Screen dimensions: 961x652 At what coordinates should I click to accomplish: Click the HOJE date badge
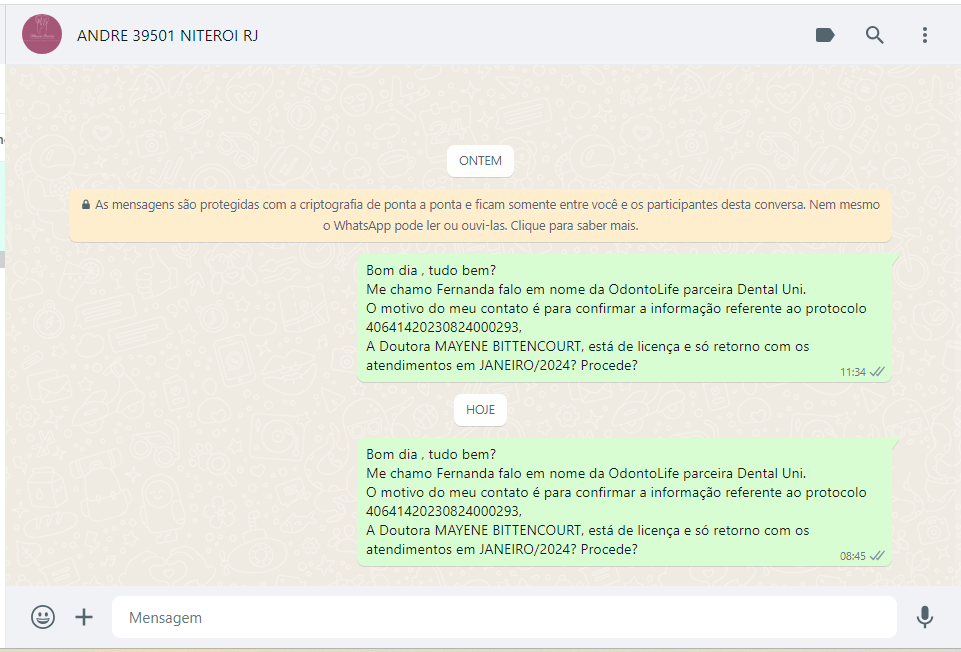coord(480,409)
